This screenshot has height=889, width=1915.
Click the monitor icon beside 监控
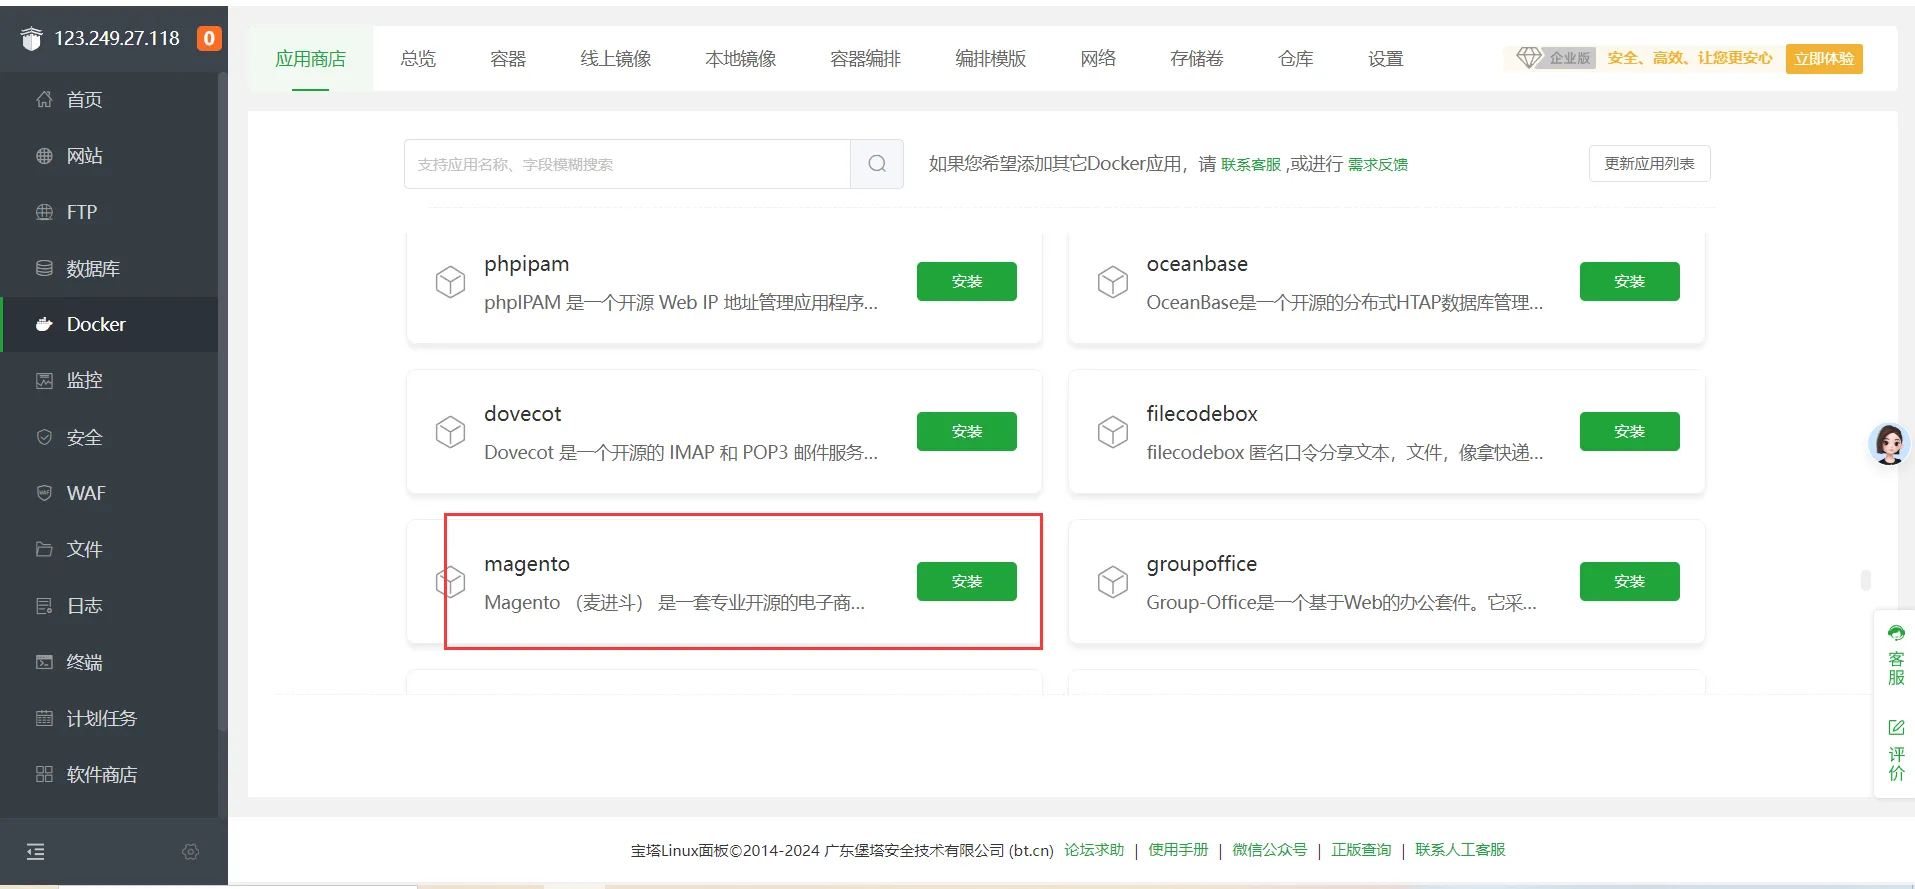pyautogui.click(x=44, y=380)
